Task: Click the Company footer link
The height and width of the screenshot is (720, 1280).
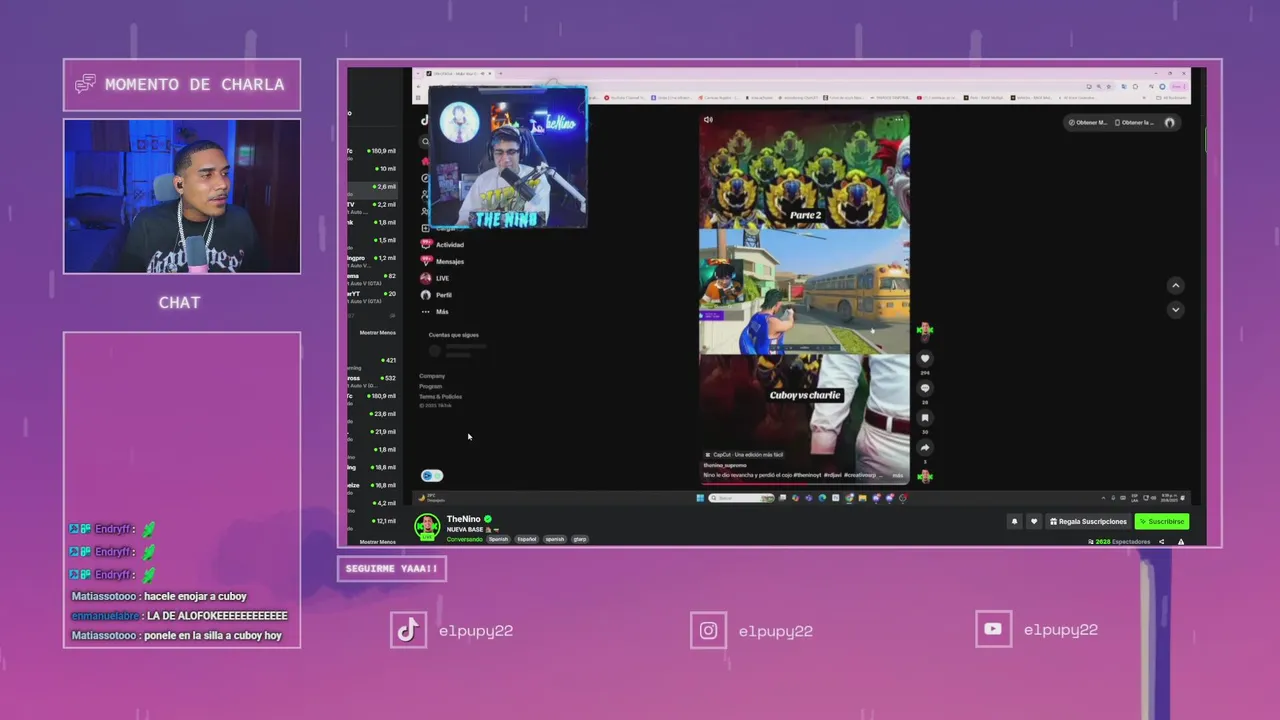Action: (432, 376)
